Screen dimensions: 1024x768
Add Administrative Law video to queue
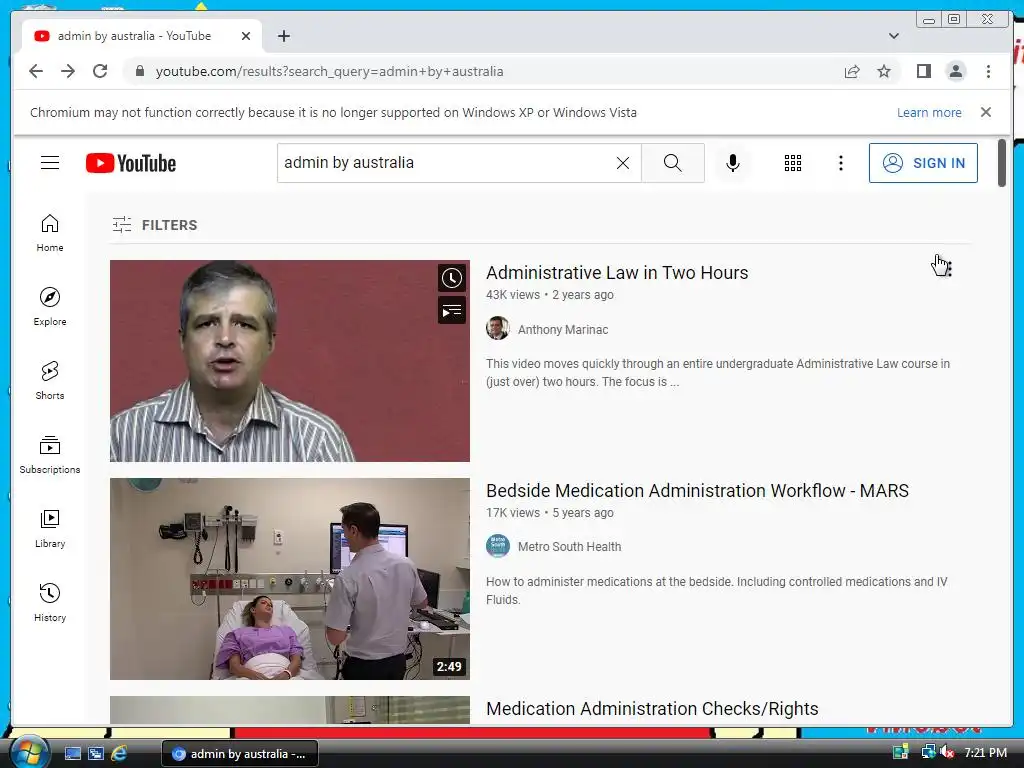(451, 311)
